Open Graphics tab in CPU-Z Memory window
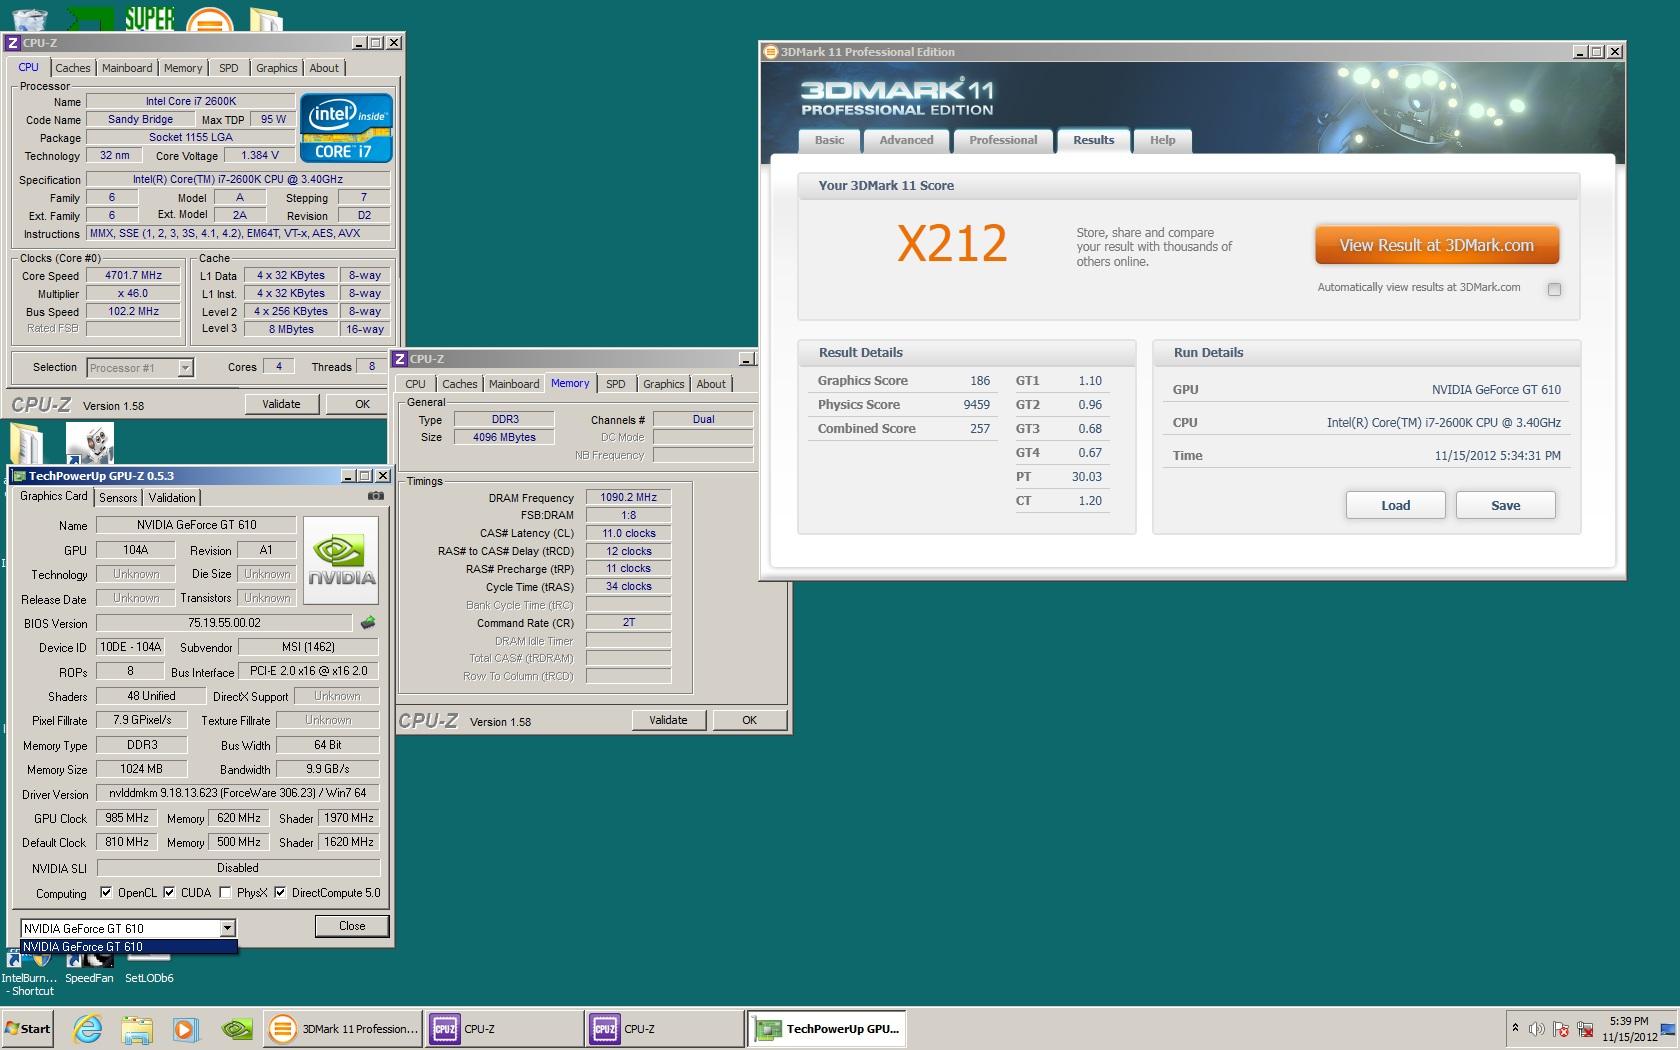Viewport: 1680px width, 1050px height. point(664,384)
